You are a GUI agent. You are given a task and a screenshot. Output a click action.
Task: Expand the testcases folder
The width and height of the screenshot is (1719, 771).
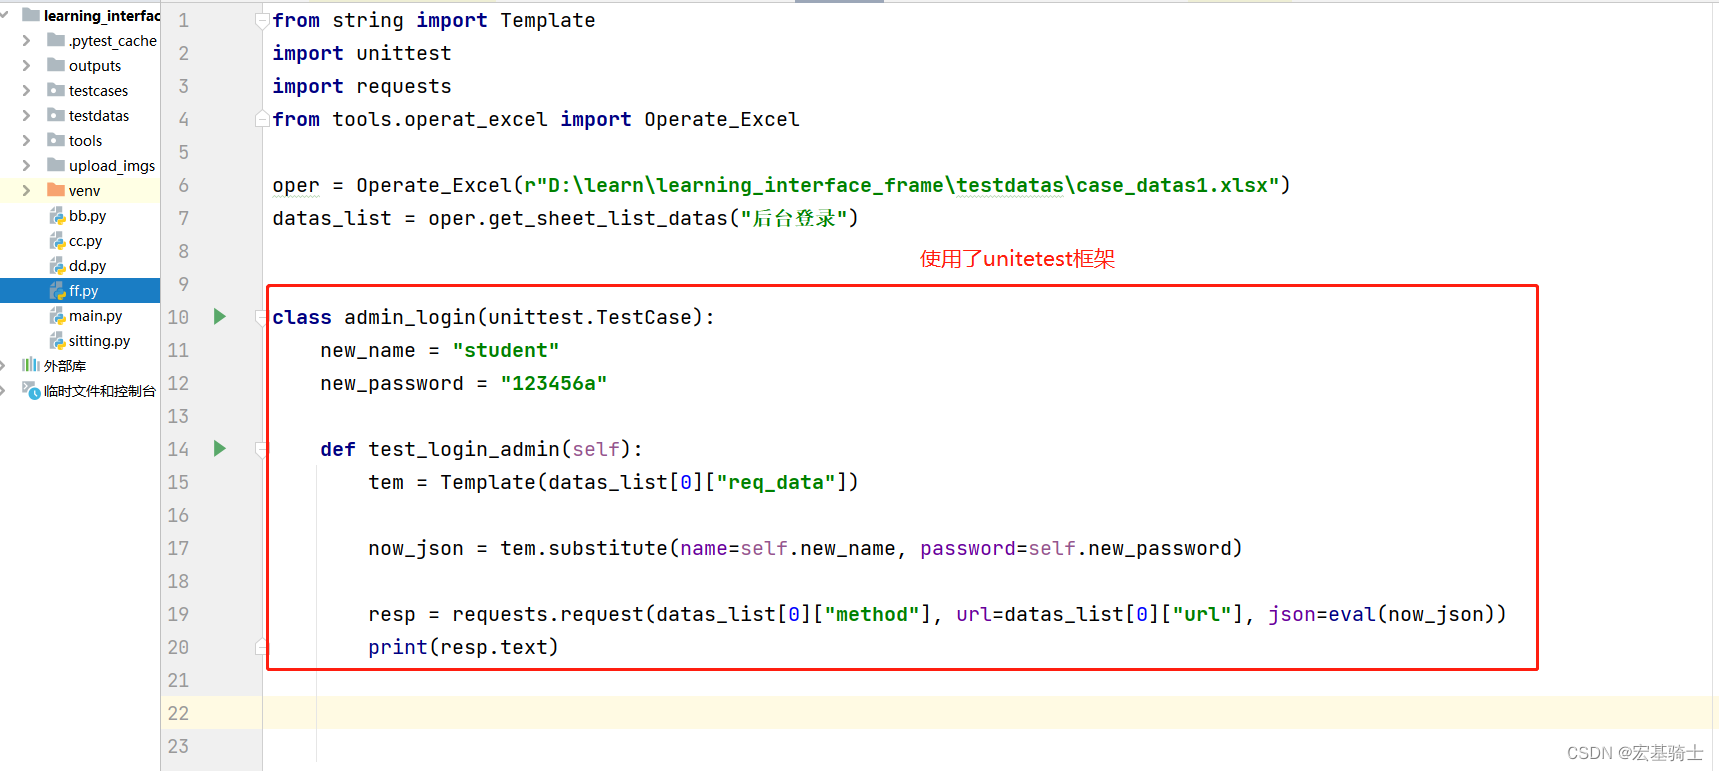[x=27, y=91]
